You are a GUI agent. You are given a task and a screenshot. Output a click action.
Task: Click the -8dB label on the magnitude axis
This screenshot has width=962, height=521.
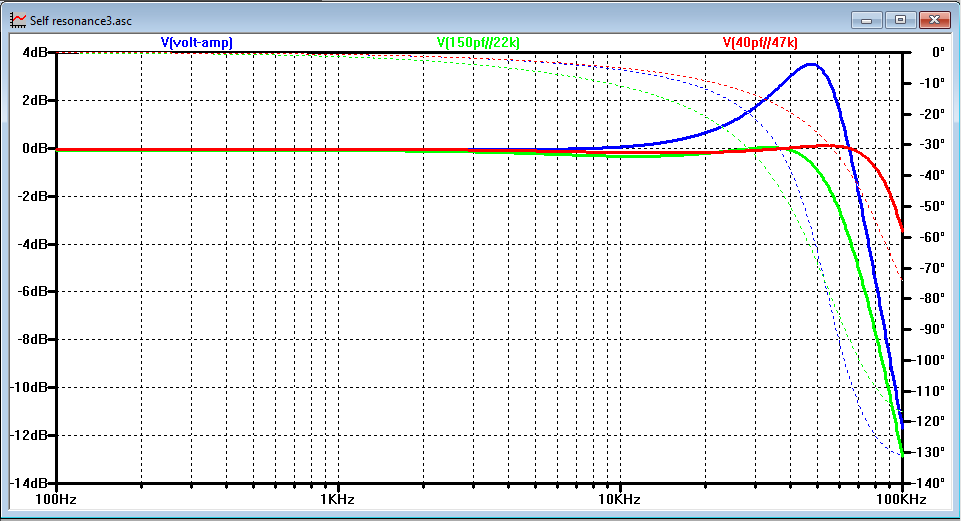33,339
